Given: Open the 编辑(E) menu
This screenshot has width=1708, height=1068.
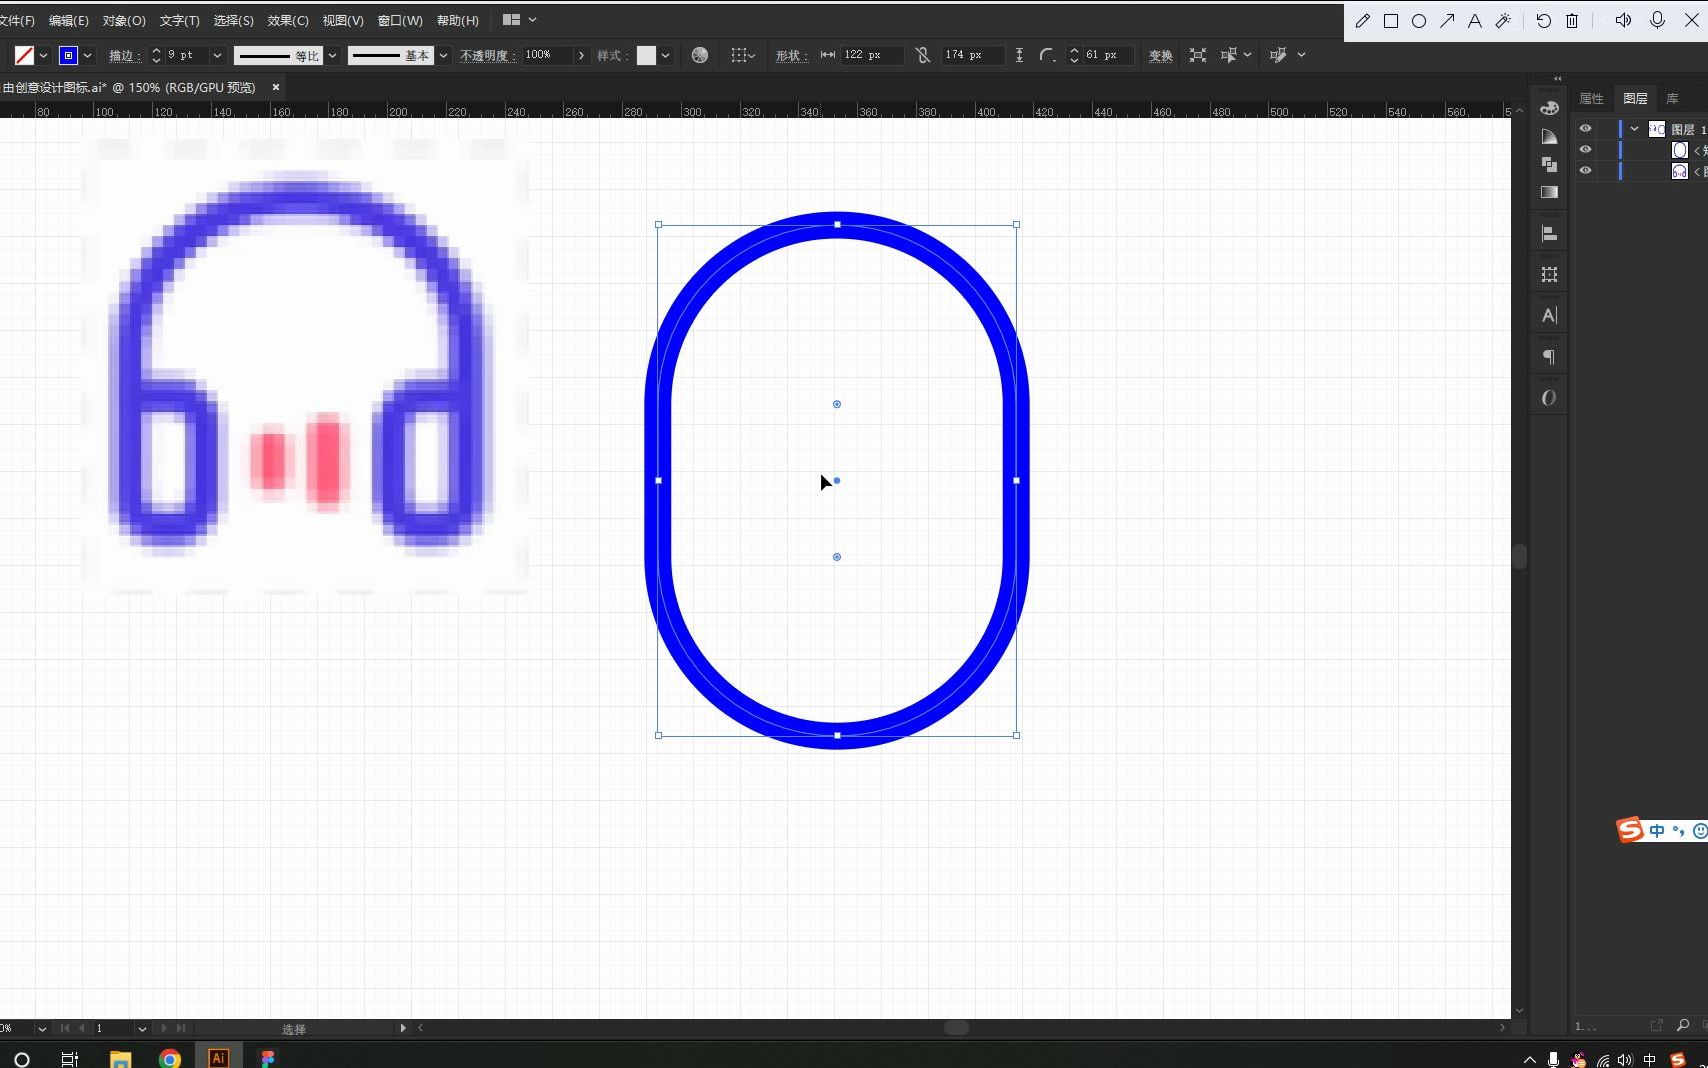Looking at the screenshot, I should click(x=68, y=20).
